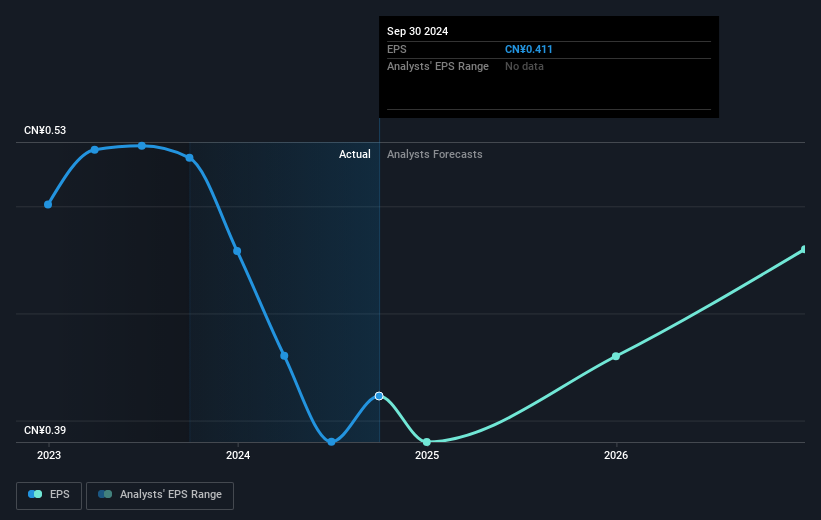Click the No data text in tooltip
This screenshot has width=821, height=520.
point(524,67)
